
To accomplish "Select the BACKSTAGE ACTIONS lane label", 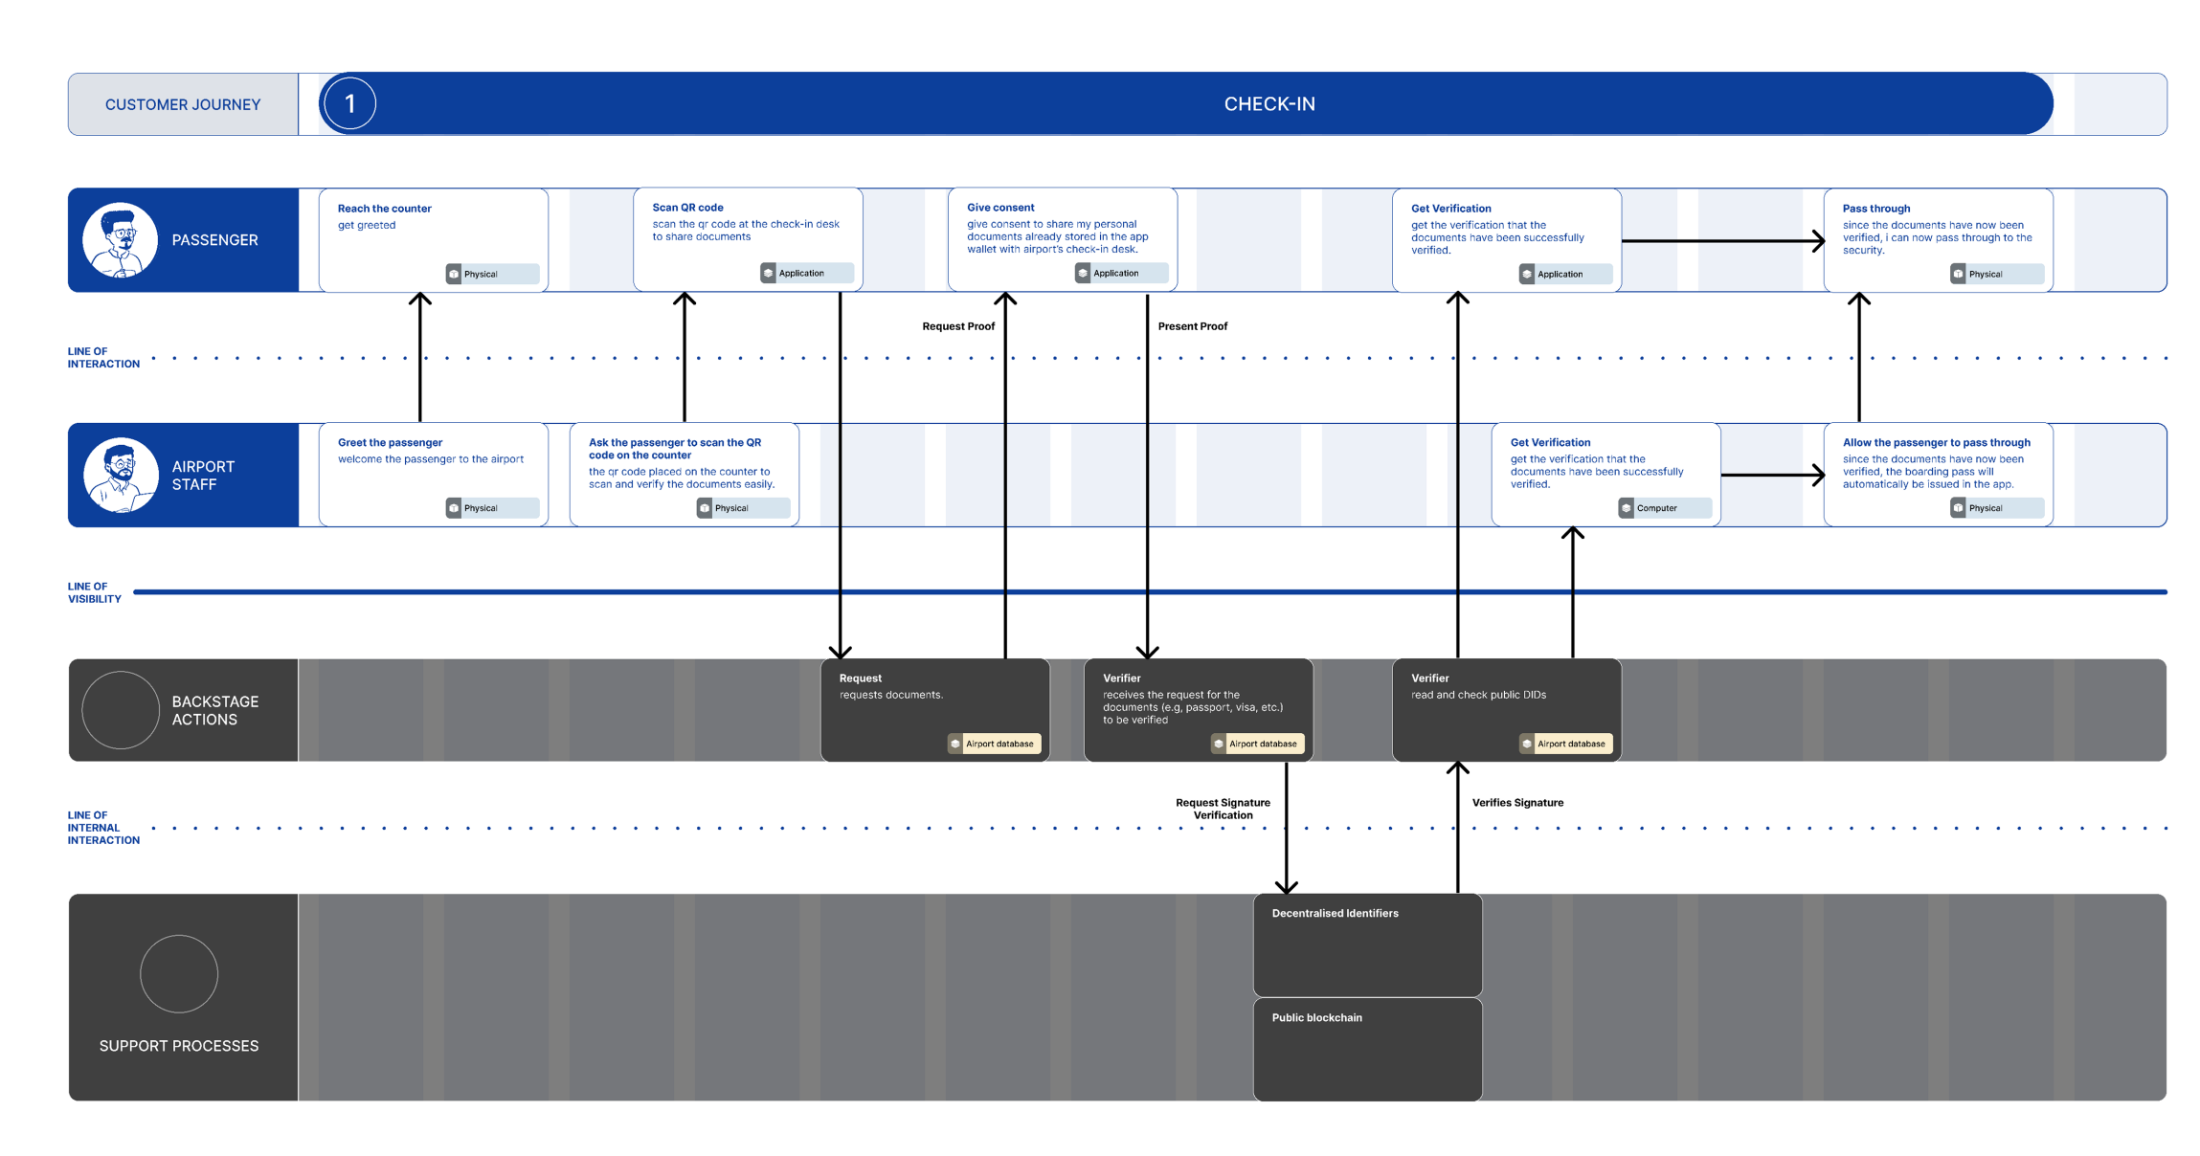I will [x=215, y=710].
